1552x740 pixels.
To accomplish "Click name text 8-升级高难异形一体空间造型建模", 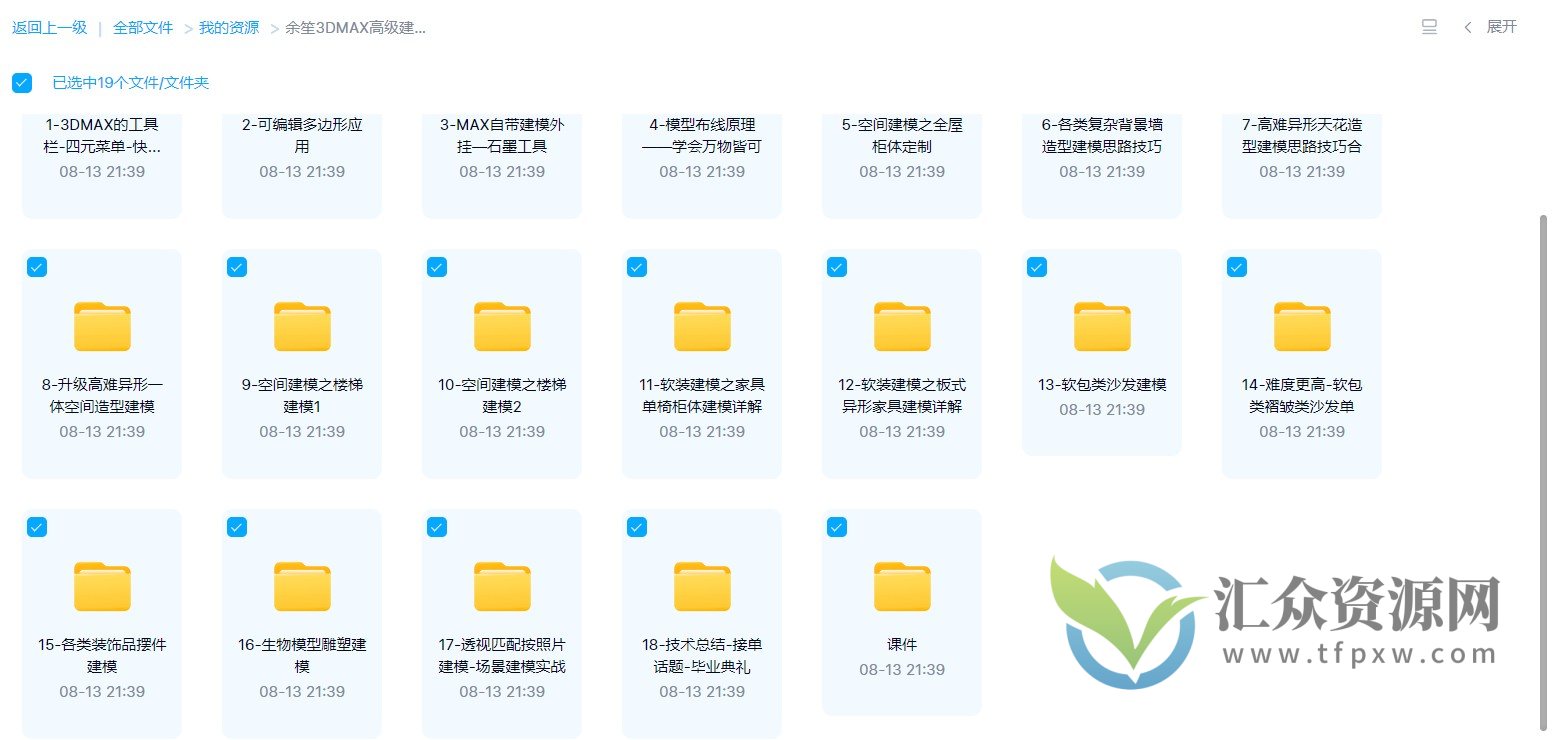I will click(x=102, y=396).
